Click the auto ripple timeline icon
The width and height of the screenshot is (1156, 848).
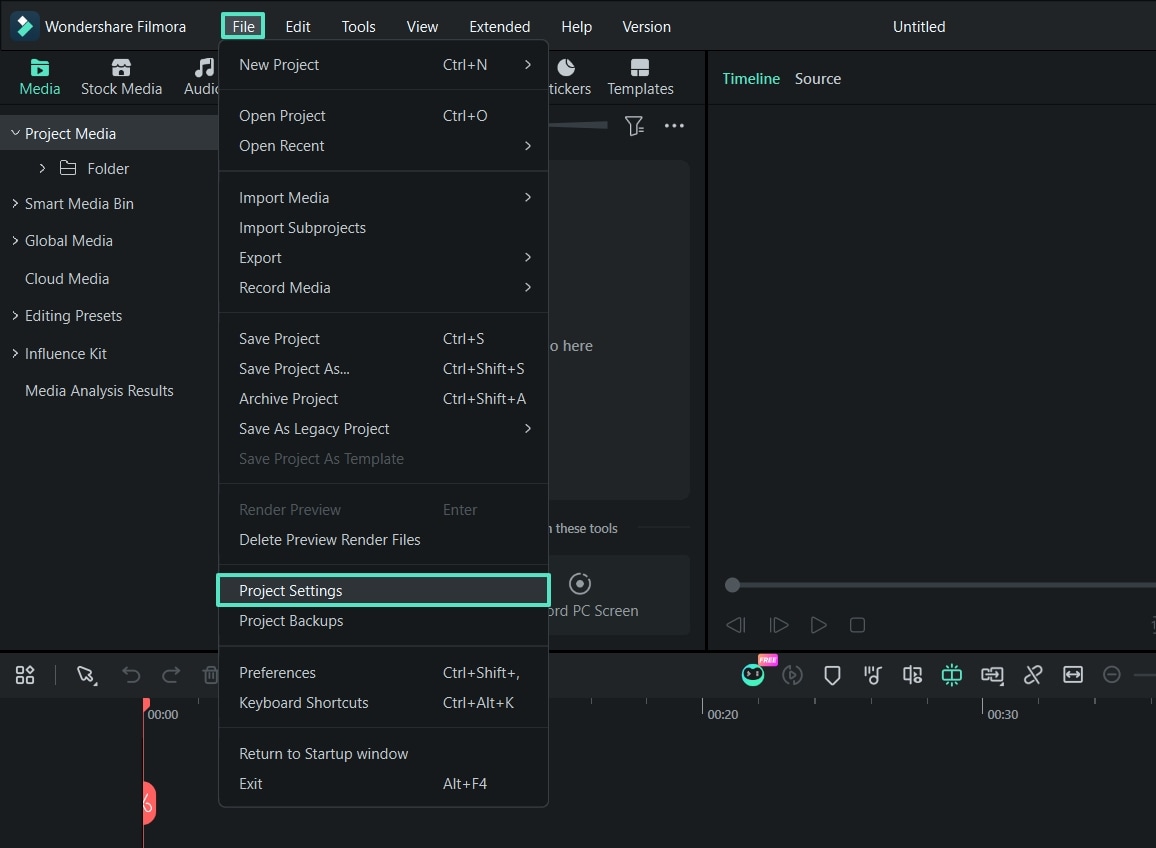912,675
